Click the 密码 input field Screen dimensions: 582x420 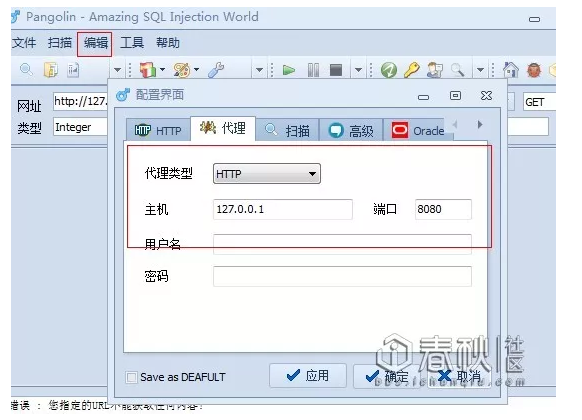pyautogui.click(x=342, y=276)
